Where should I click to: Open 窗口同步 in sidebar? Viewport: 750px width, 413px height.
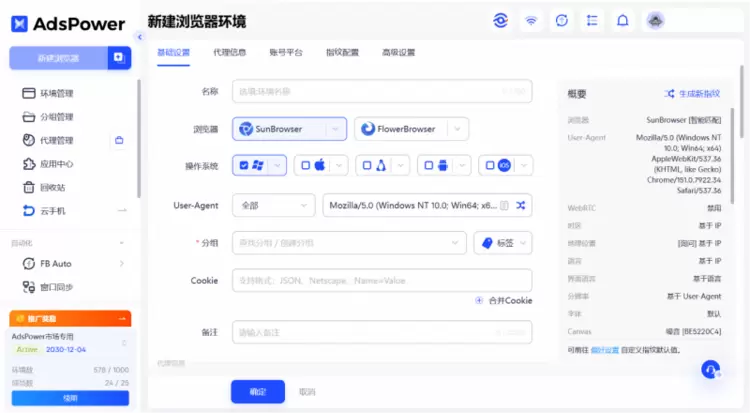(x=48, y=287)
